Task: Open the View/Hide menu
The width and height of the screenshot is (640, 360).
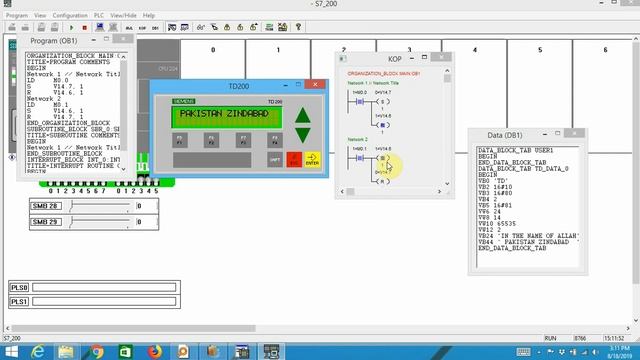Action: pos(123,16)
